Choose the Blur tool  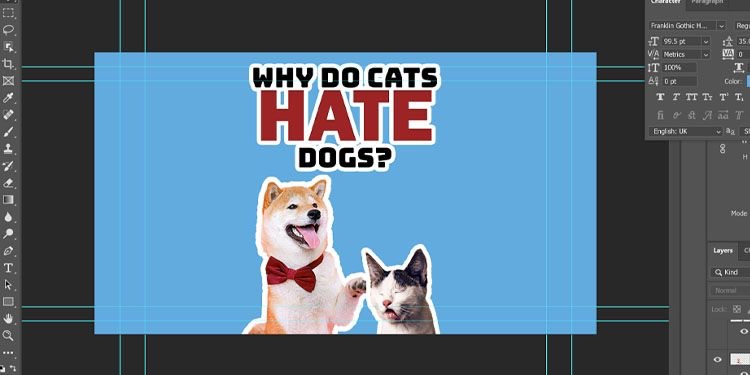8,217
